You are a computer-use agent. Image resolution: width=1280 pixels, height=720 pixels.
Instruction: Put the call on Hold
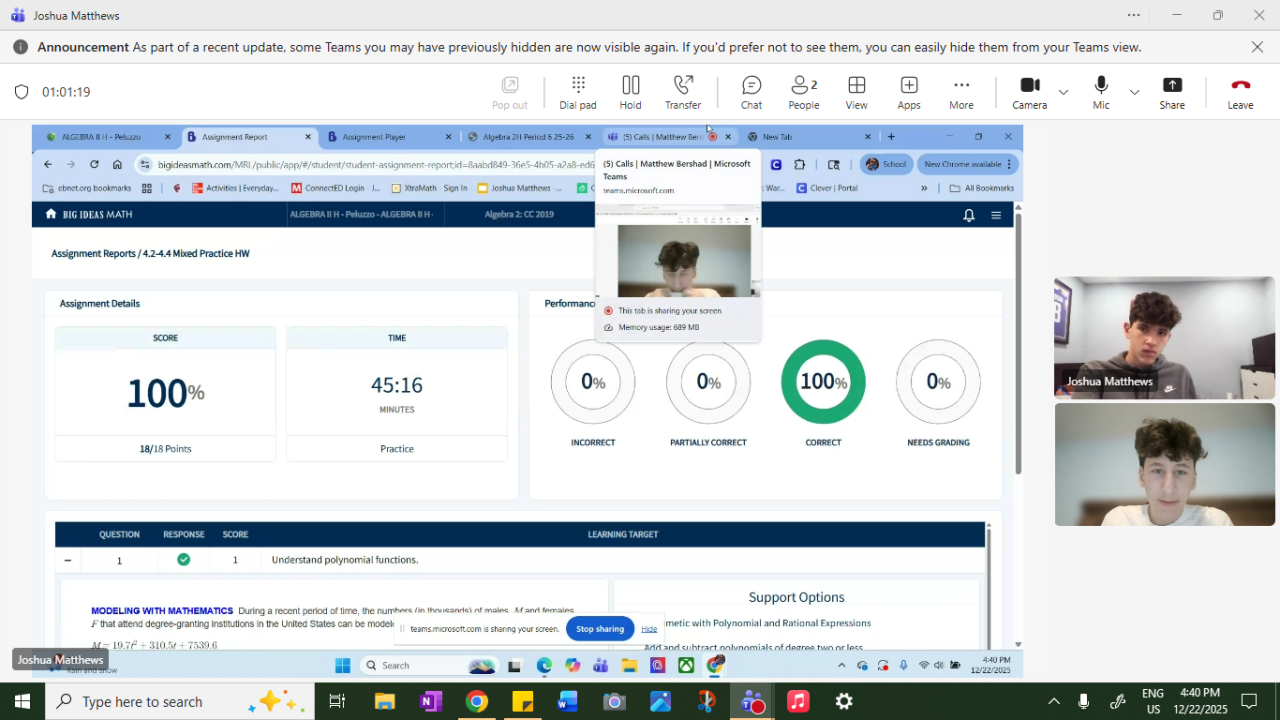630,91
